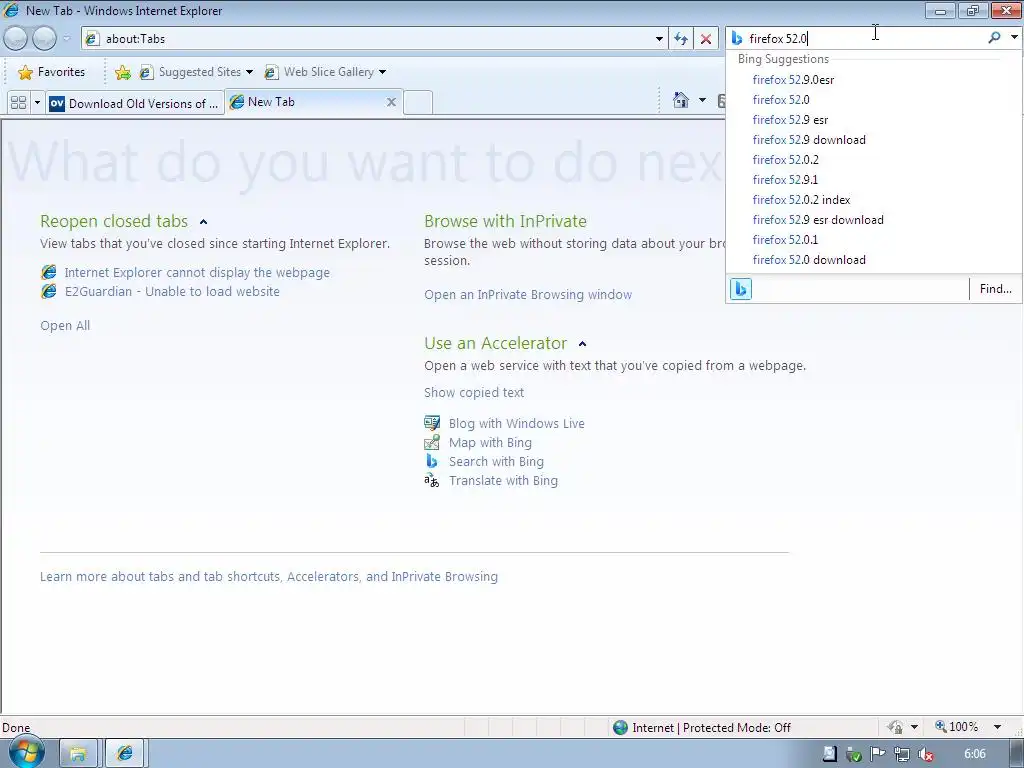Screen dimensions: 1024x768
Task: Open Learn more about tabs link
Action: [x=268, y=577]
